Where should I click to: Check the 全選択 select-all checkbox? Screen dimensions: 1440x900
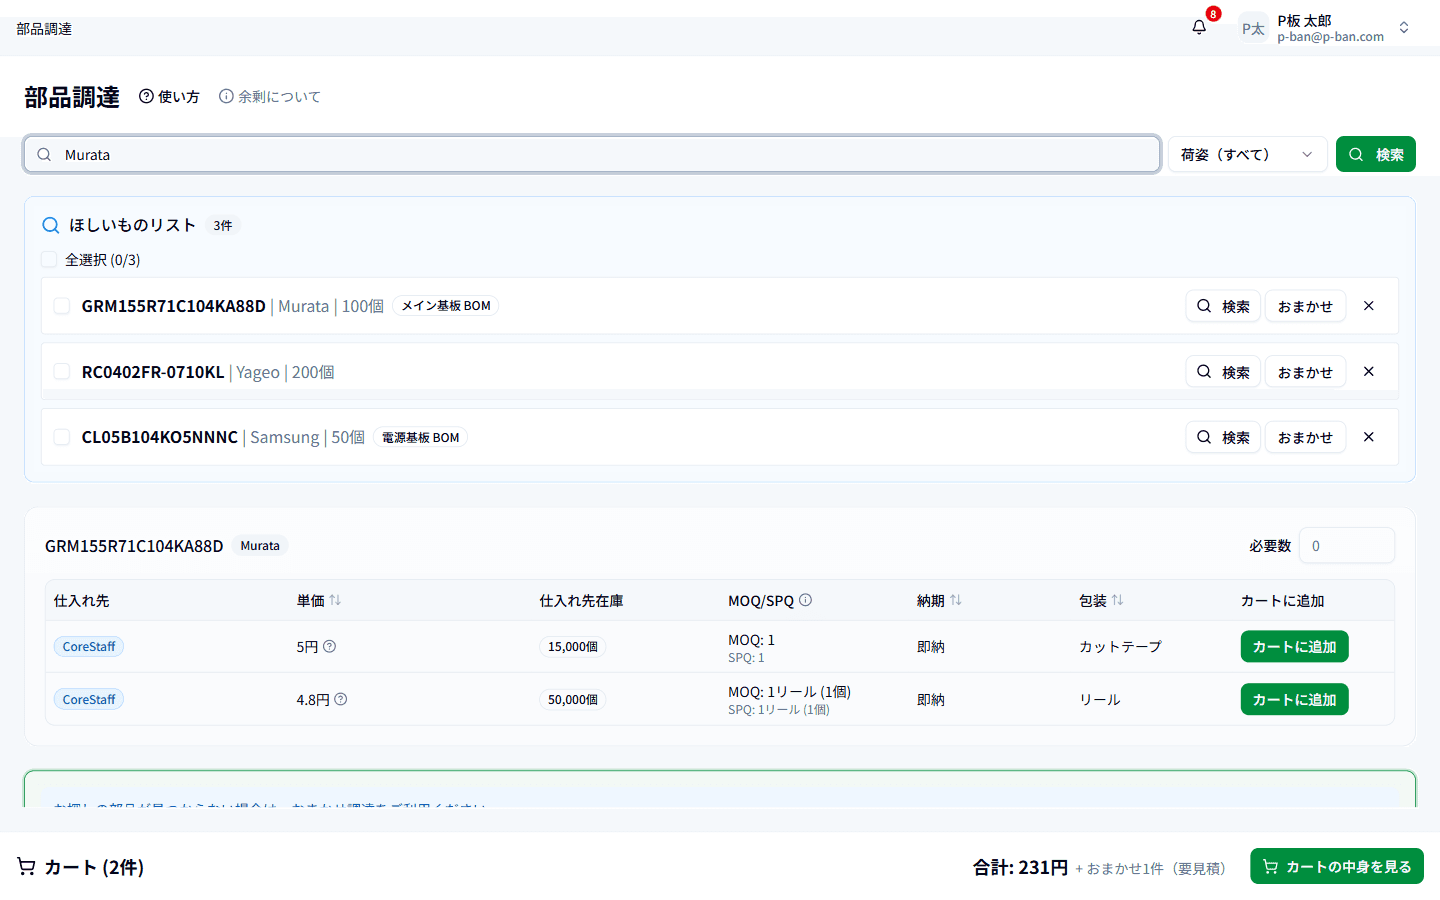pos(49,259)
